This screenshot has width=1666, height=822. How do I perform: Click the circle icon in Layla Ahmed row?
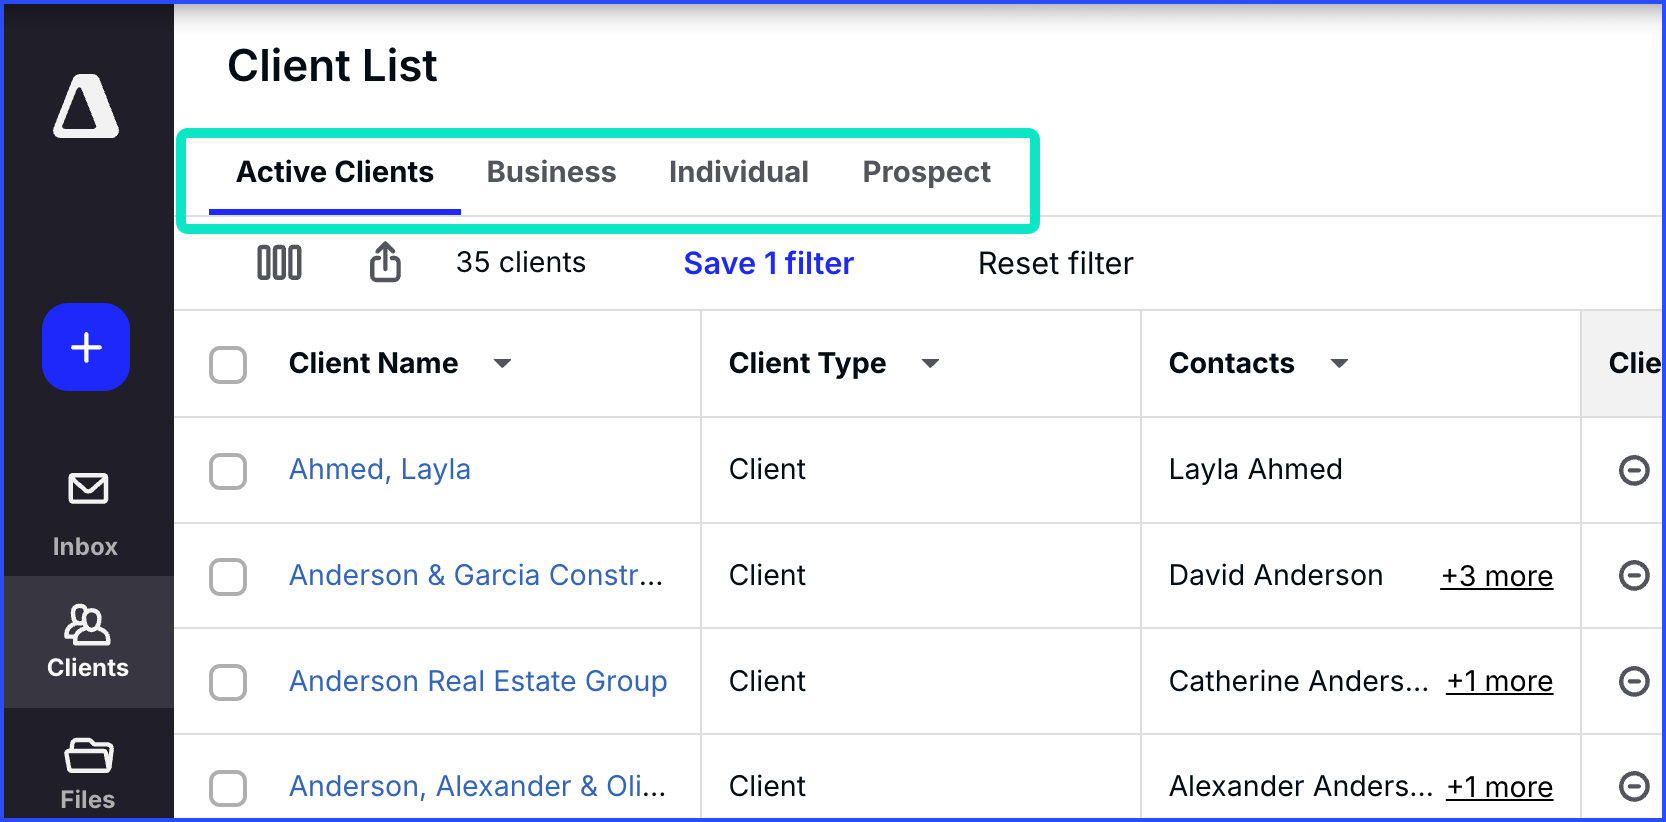tap(1633, 470)
